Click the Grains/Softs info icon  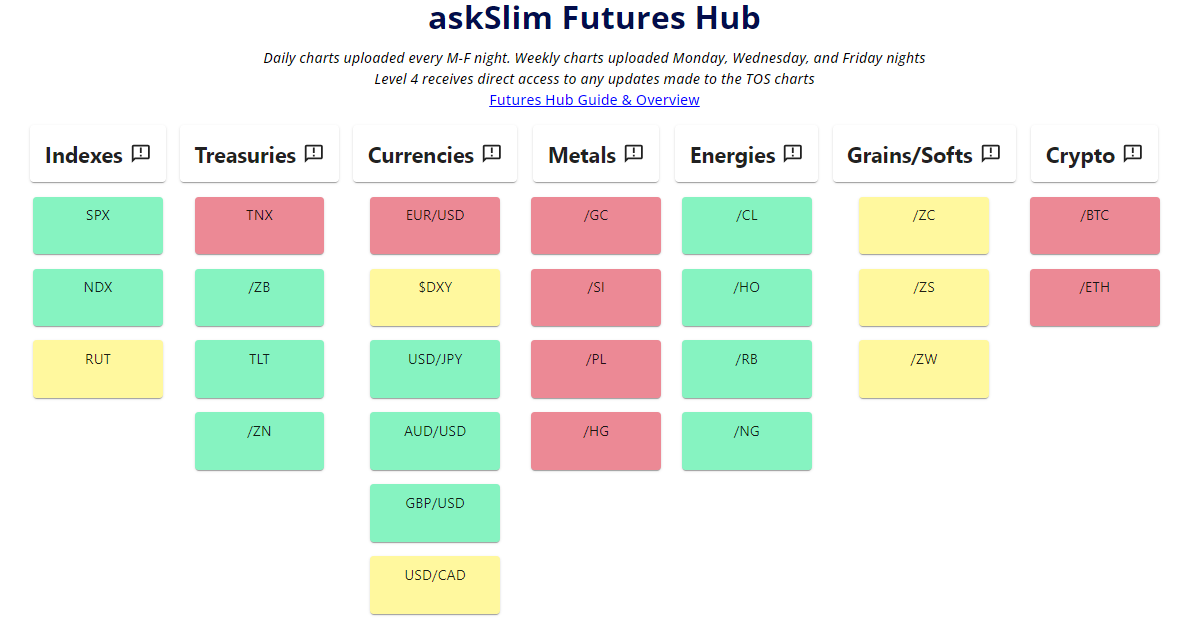point(991,153)
